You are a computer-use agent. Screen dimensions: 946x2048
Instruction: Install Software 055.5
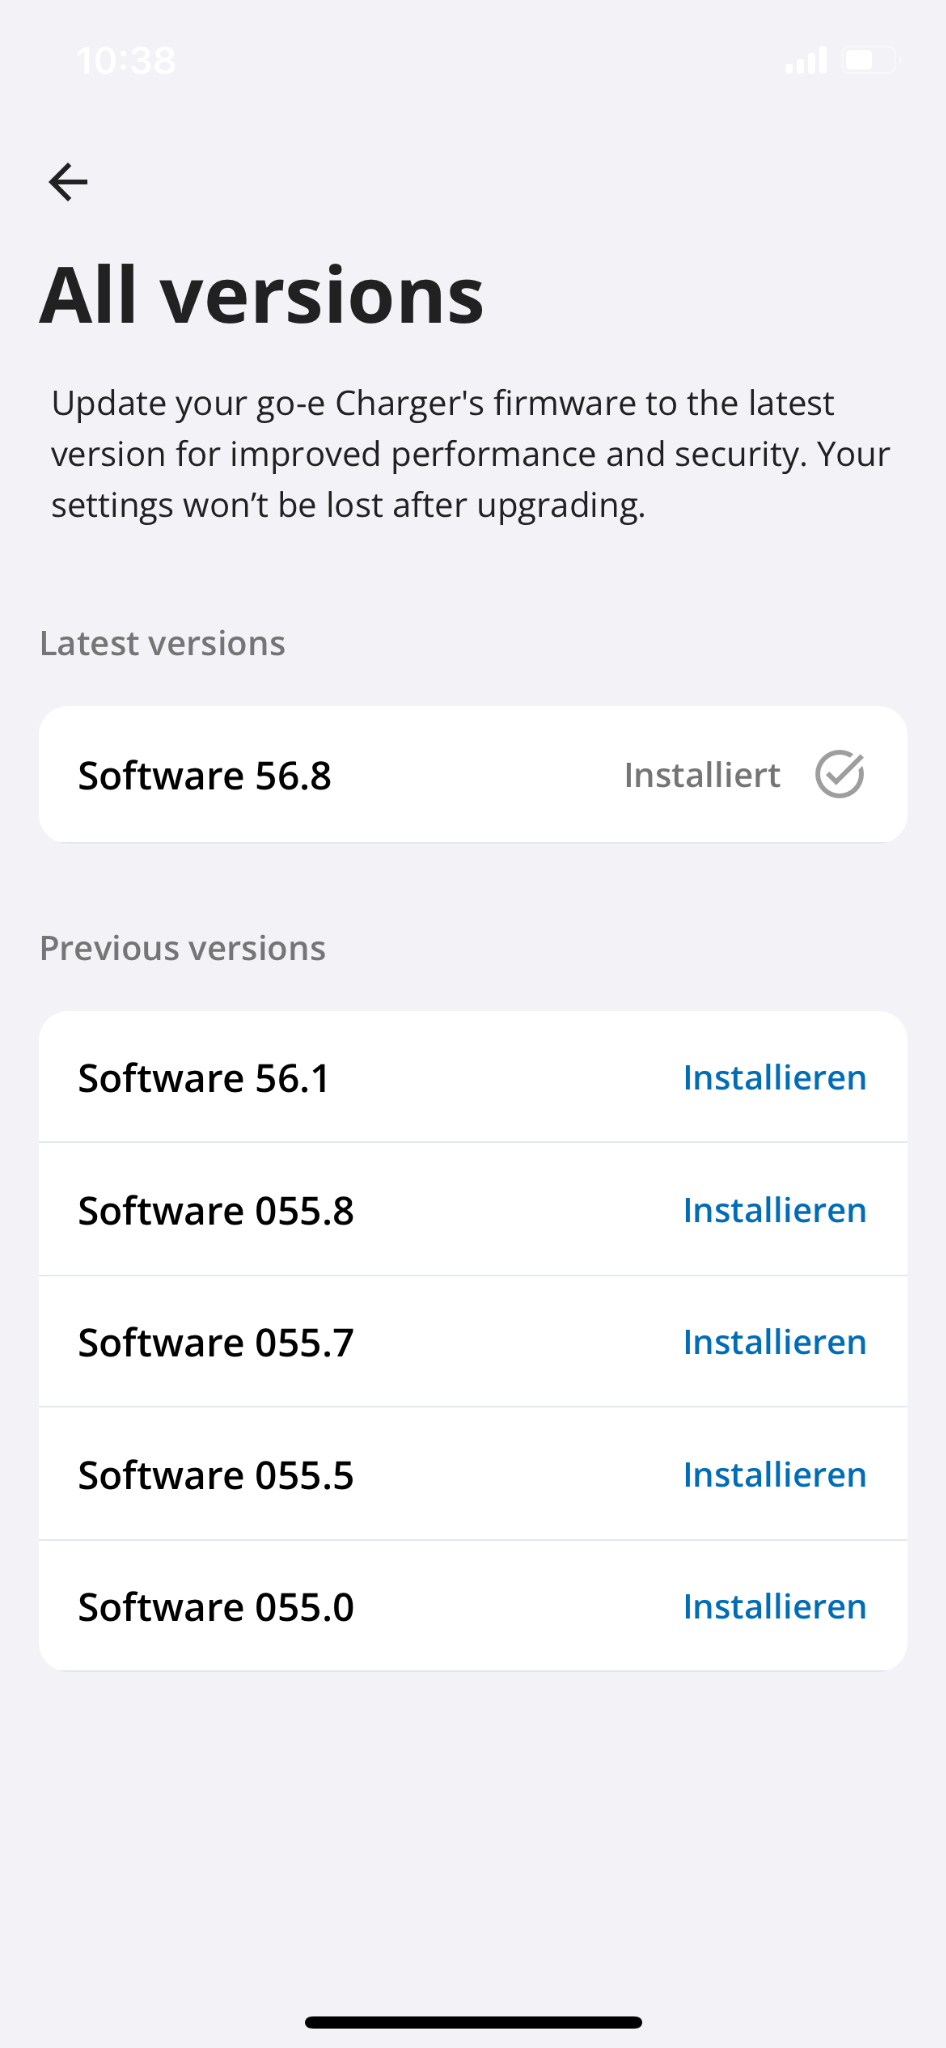coord(774,1475)
